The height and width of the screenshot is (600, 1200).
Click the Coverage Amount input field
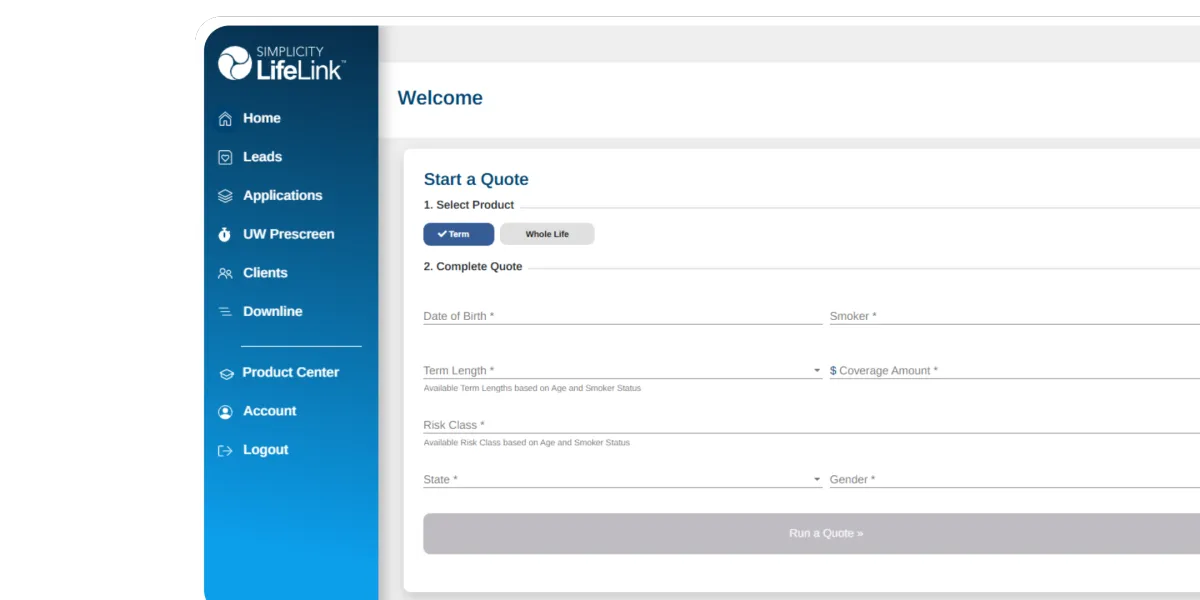pyautogui.click(x=1014, y=371)
